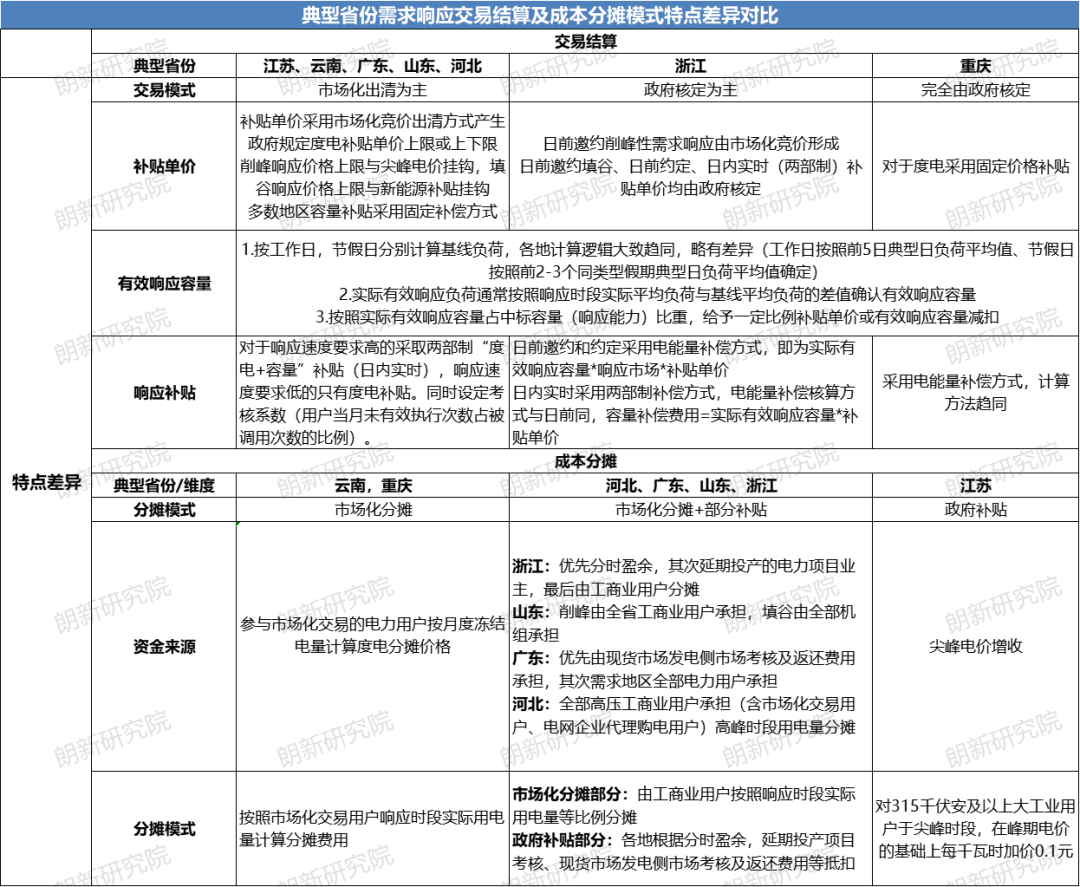The width and height of the screenshot is (1080, 887).
Task: Select the 市场化分摊+部分补贴 cell
Action: 690,509
